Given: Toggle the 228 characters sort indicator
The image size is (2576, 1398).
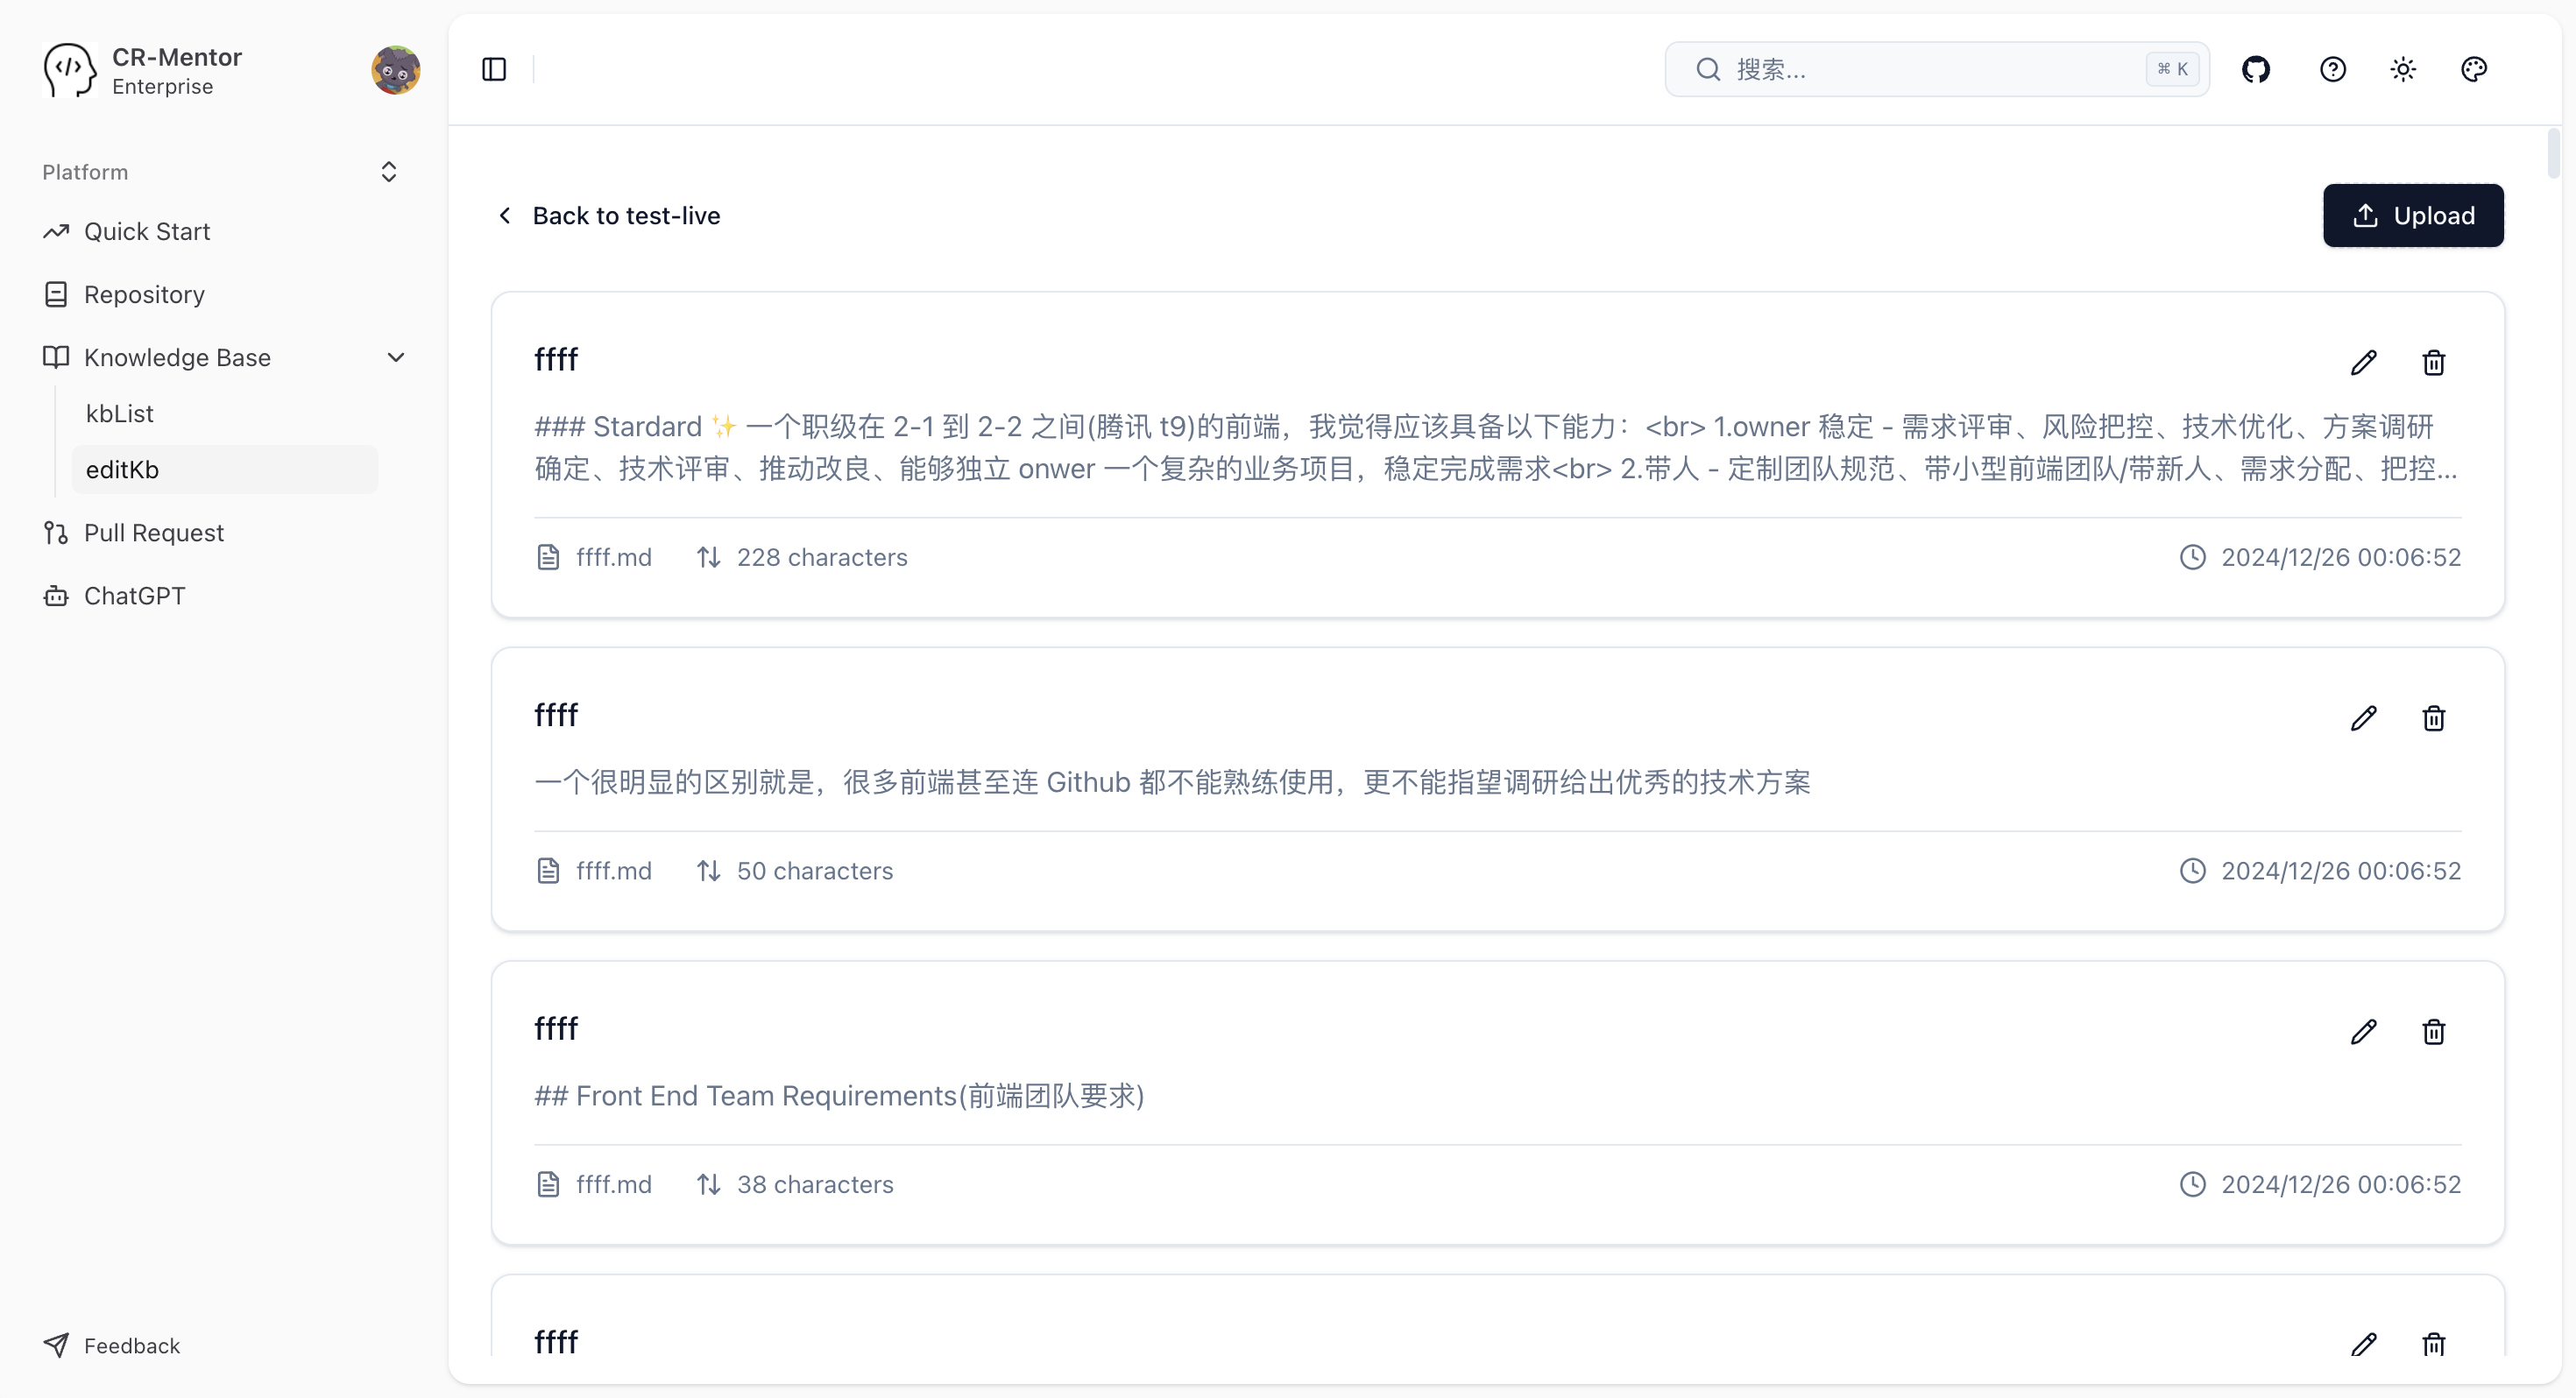Looking at the screenshot, I should [709, 557].
